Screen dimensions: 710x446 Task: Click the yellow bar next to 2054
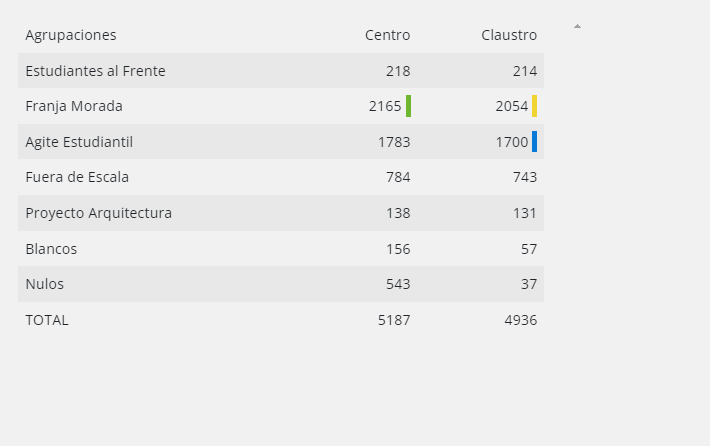[x=535, y=106]
